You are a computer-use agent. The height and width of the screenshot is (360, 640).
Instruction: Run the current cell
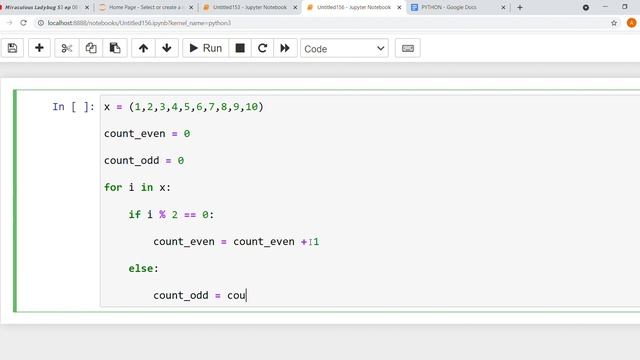point(206,48)
